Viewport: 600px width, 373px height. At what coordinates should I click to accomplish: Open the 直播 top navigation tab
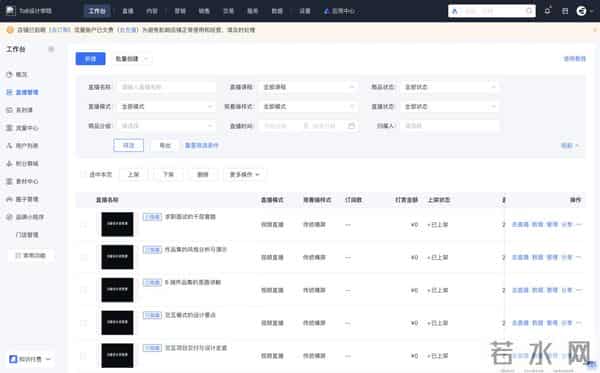(x=128, y=11)
